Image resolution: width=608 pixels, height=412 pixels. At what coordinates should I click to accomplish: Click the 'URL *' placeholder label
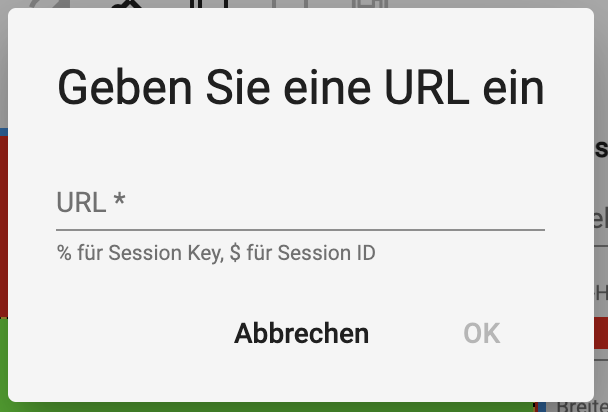tap(91, 202)
